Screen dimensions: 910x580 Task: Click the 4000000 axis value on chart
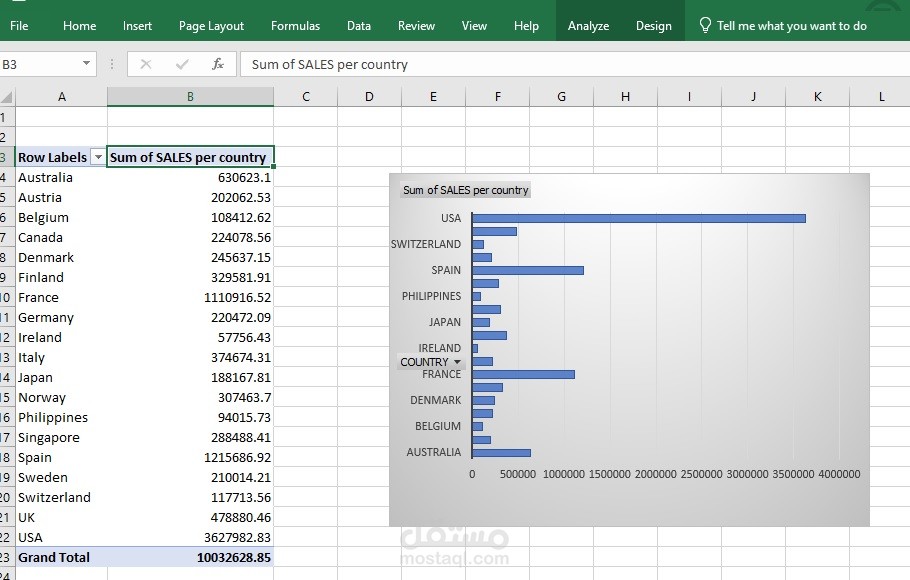839,474
